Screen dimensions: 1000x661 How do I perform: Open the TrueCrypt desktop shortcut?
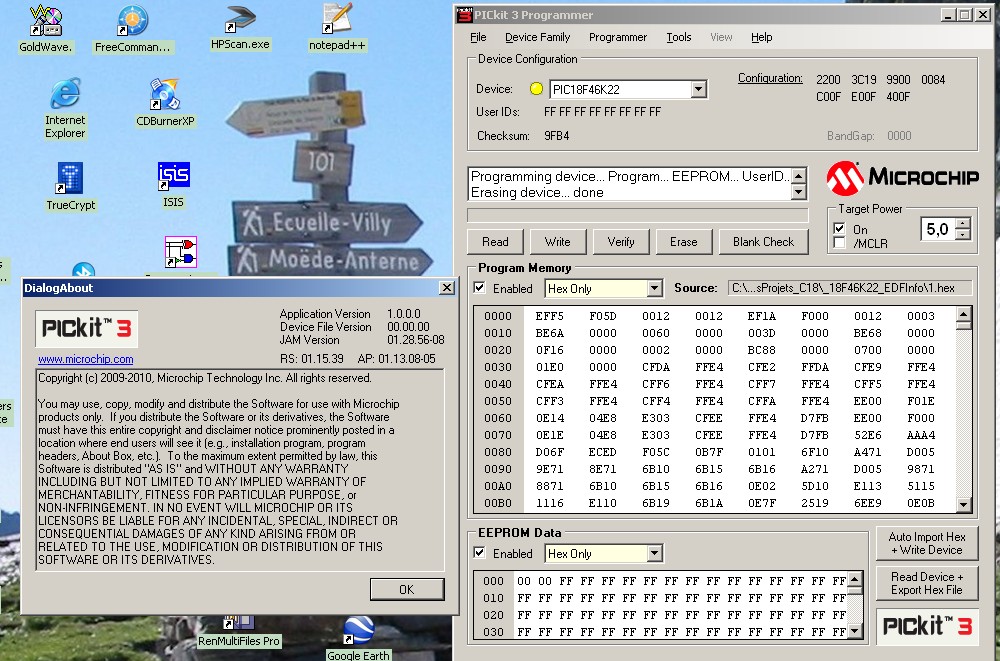click(70, 186)
